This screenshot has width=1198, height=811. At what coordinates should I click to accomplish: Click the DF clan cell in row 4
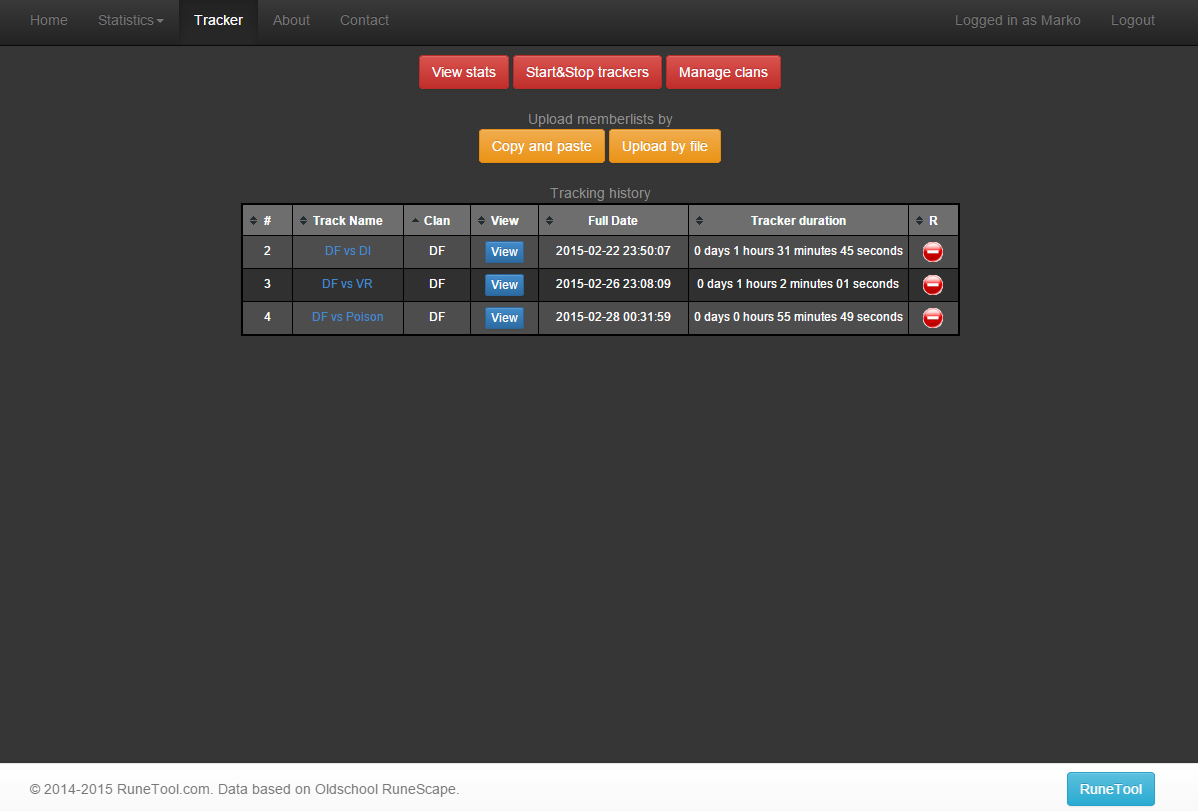[x=437, y=317]
